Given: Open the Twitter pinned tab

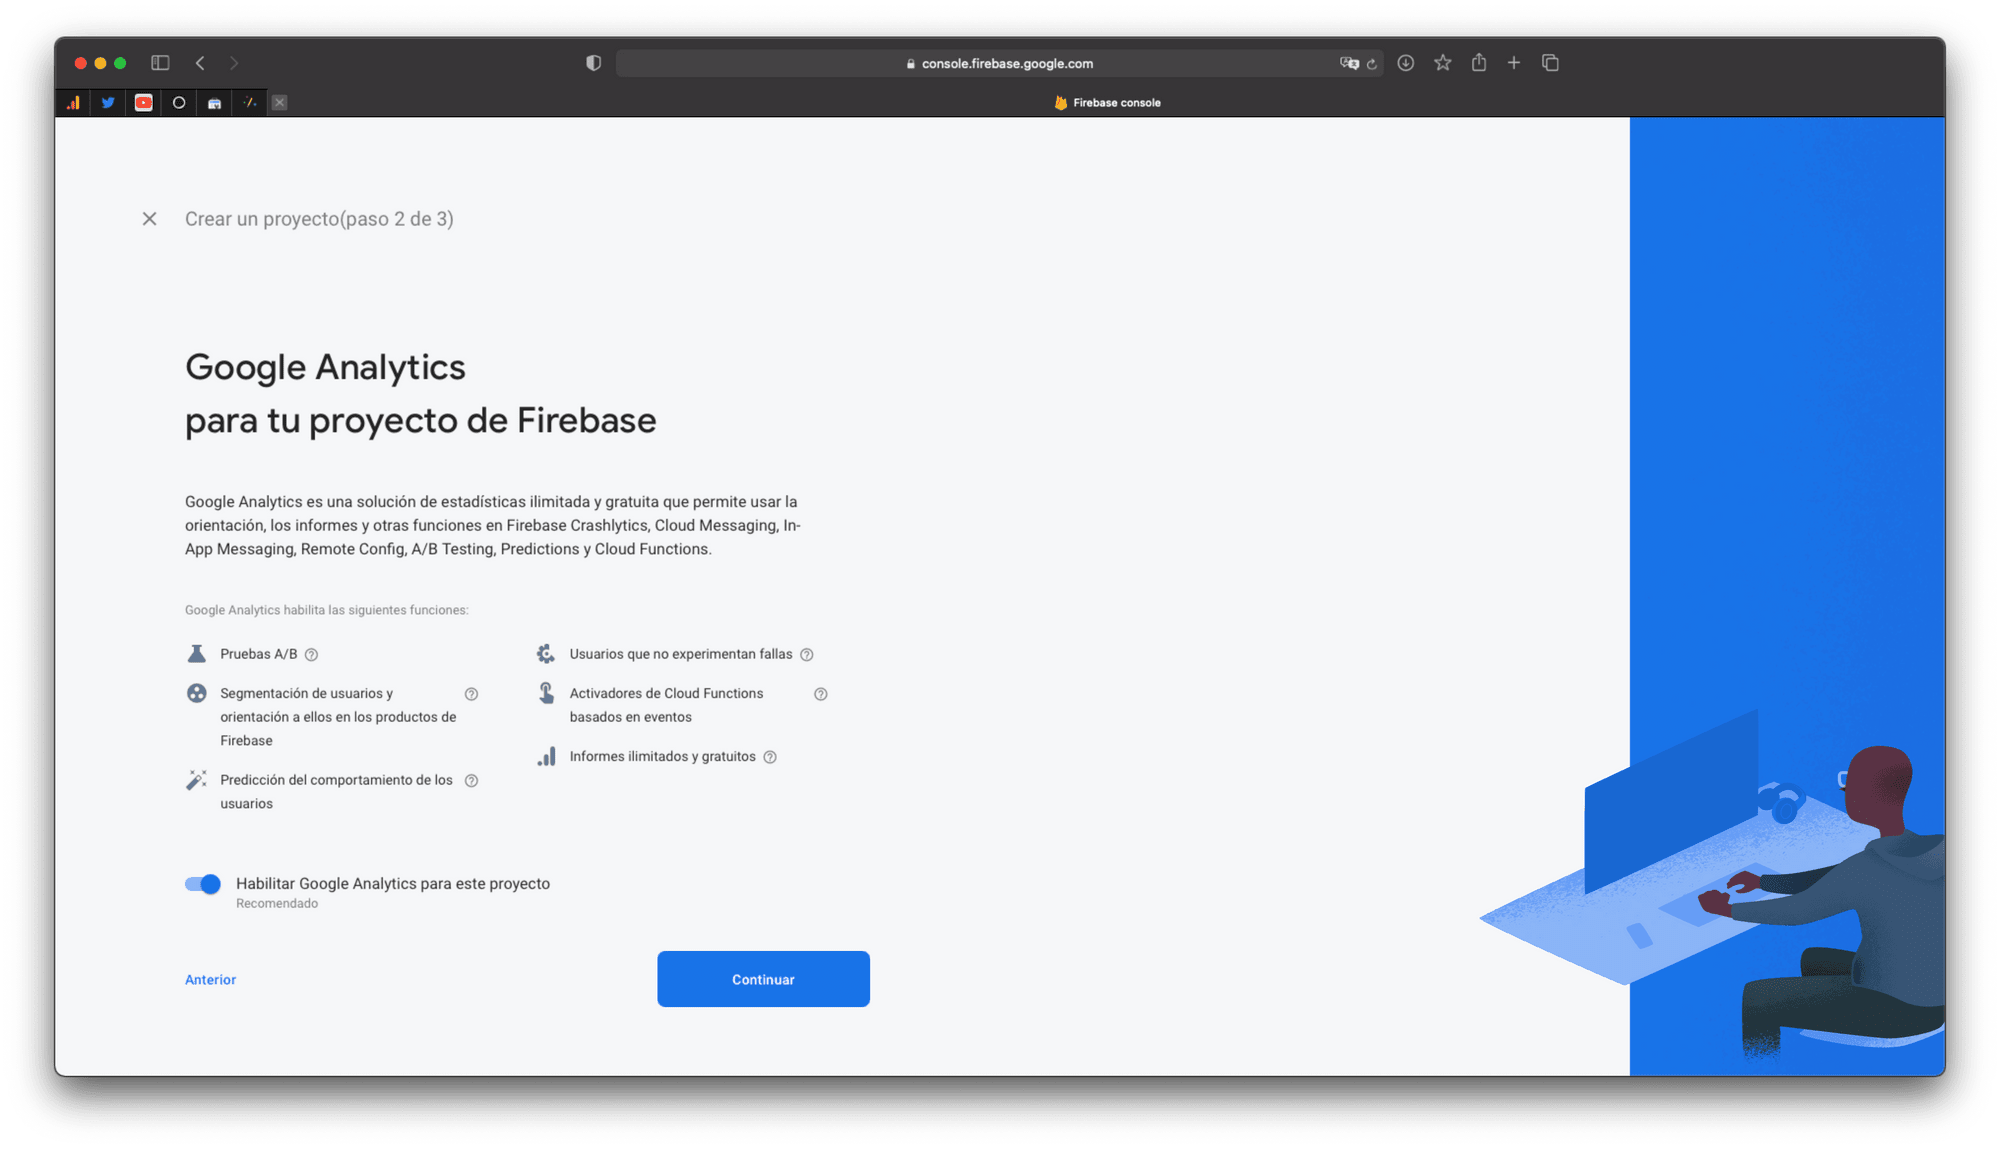Looking at the screenshot, I should point(108,102).
